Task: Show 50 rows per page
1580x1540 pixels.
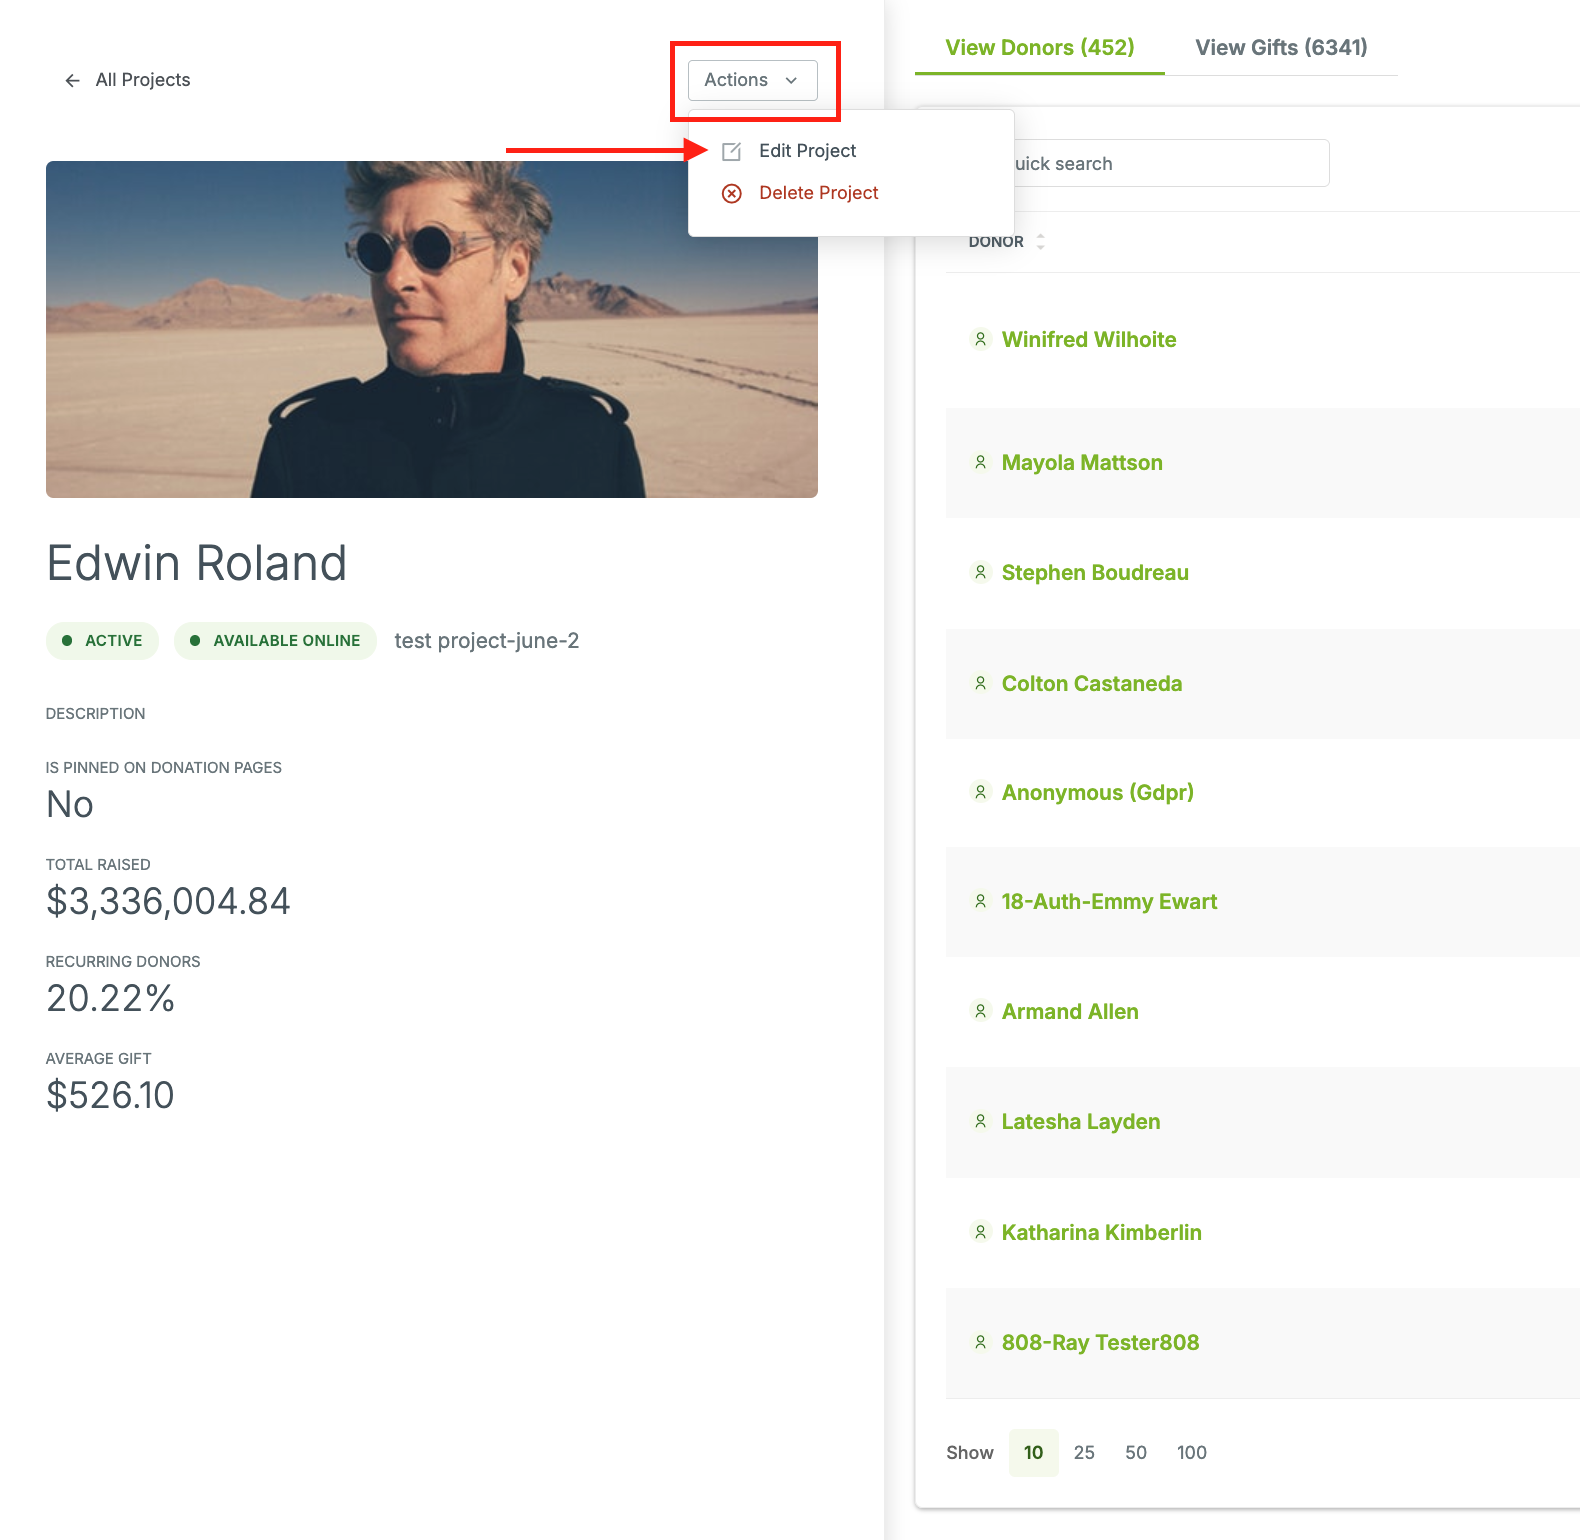Action: pos(1136,1453)
